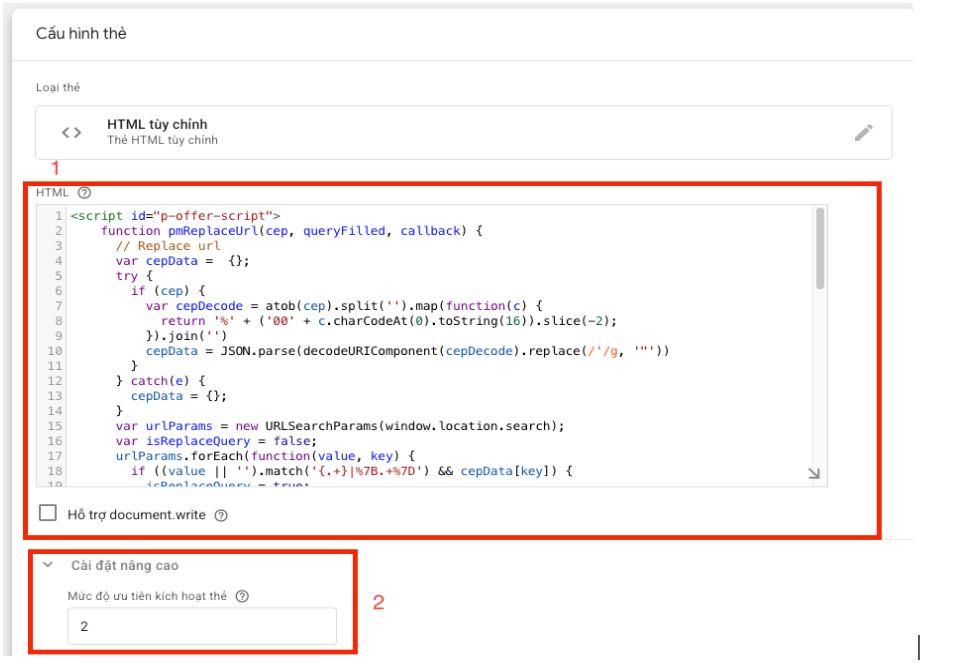The height and width of the screenshot is (663, 953).
Task: Click the code editor resize handle
Action: pyautogui.click(x=814, y=475)
